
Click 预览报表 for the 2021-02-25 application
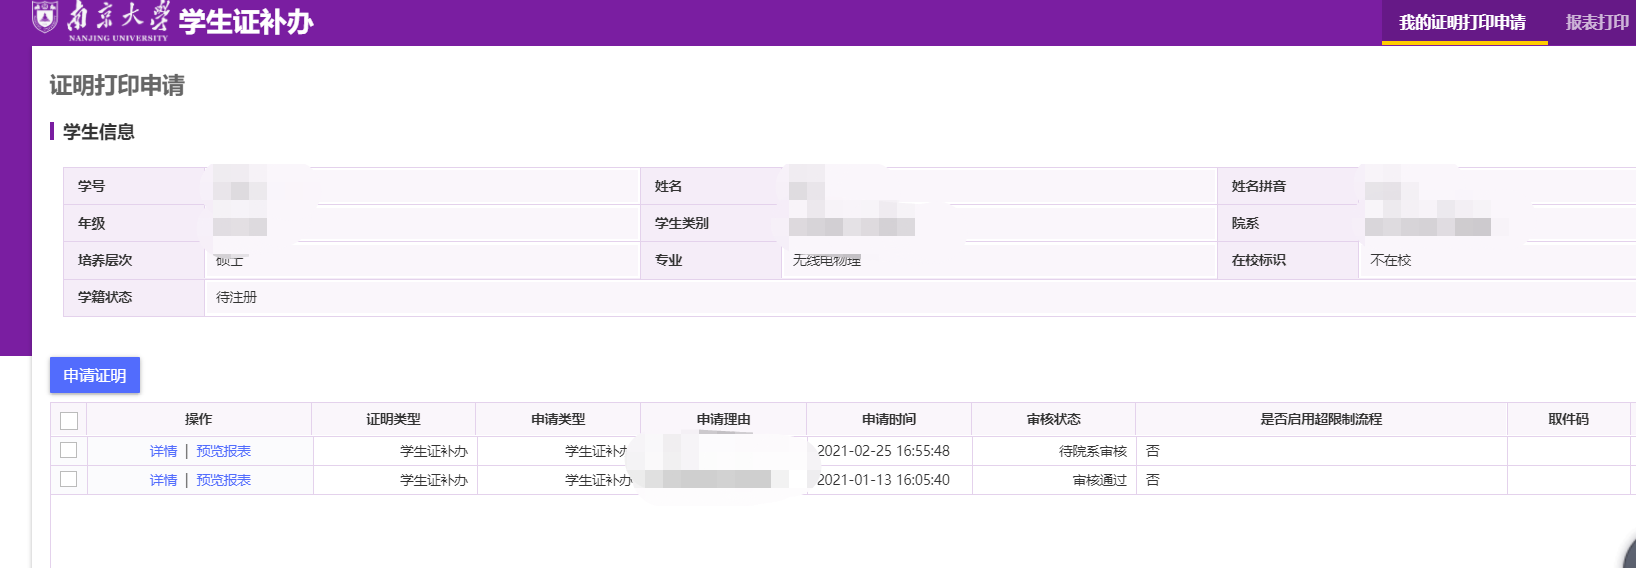tap(223, 452)
